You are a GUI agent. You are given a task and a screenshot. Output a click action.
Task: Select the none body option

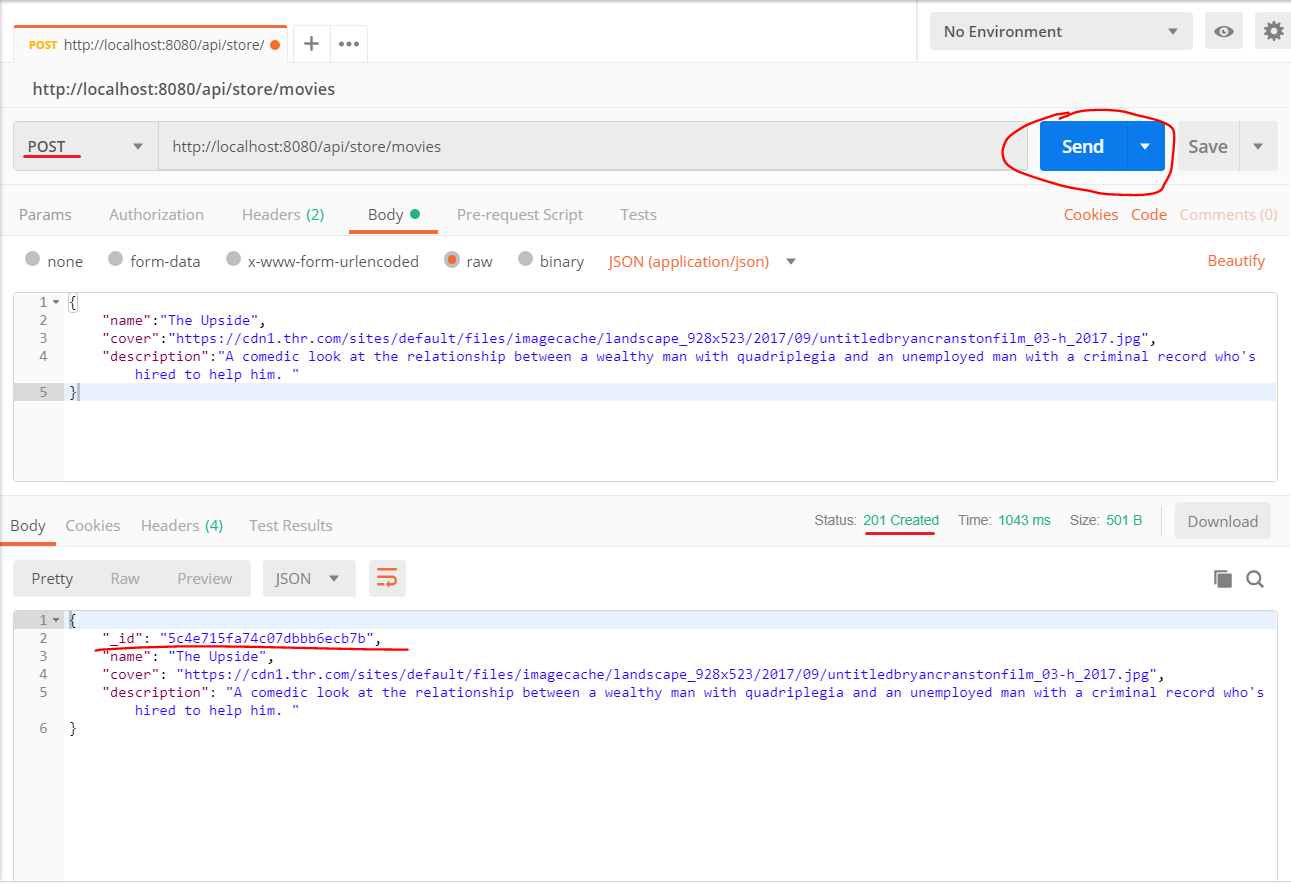(33, 260)
